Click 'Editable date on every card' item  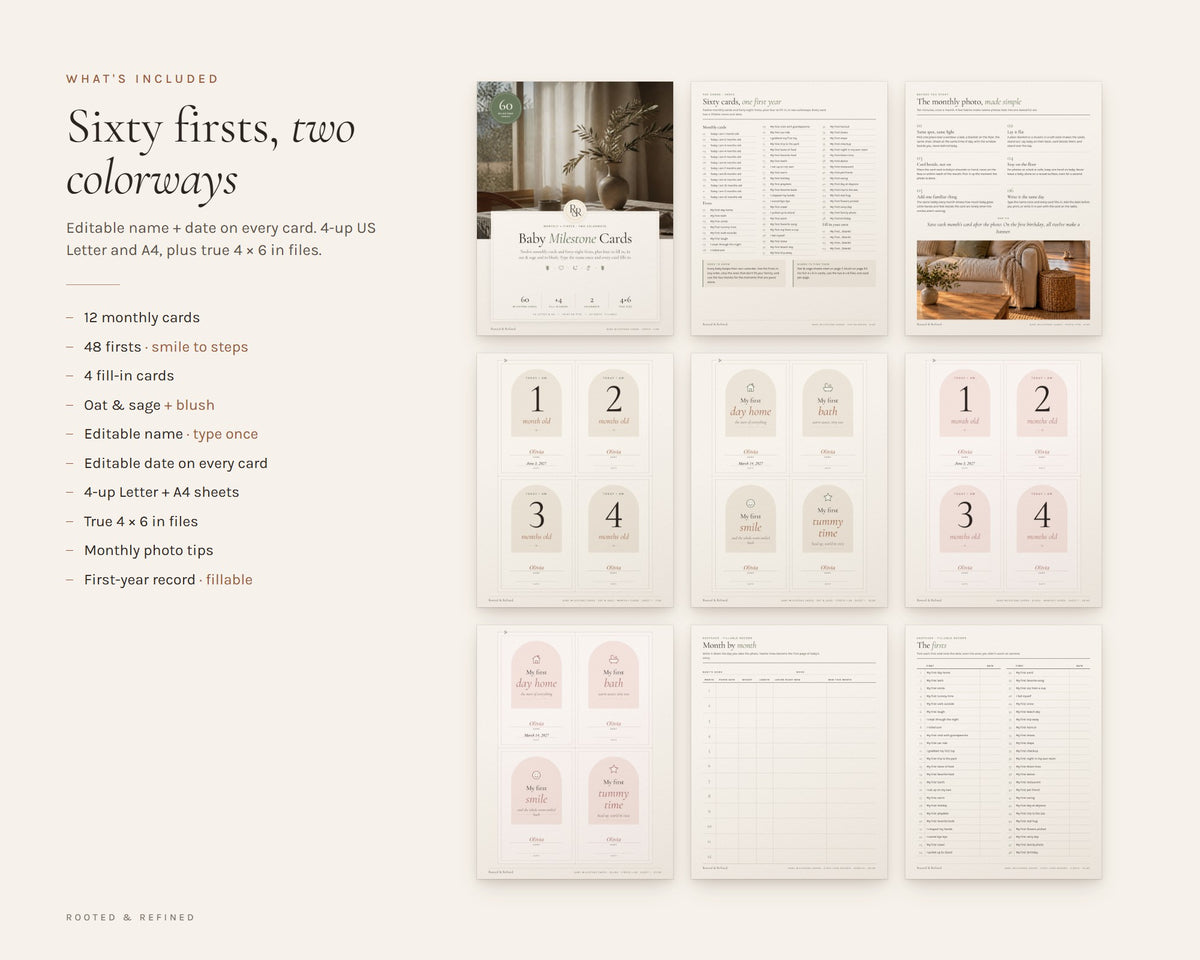pyautogui.click(x=176, y=463)
